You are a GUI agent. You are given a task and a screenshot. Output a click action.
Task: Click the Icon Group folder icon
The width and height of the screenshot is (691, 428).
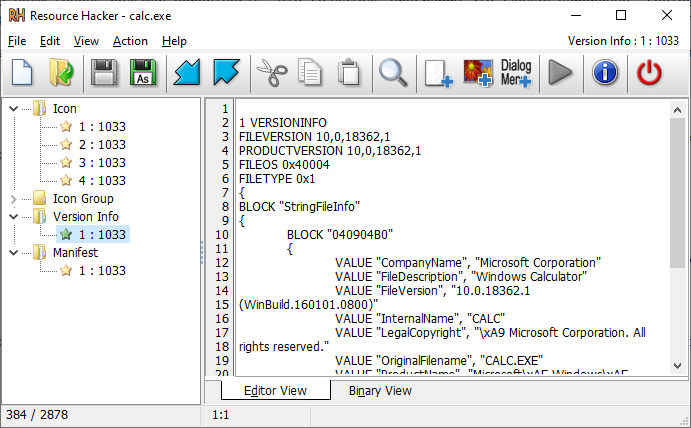click(x=40, y=198)
